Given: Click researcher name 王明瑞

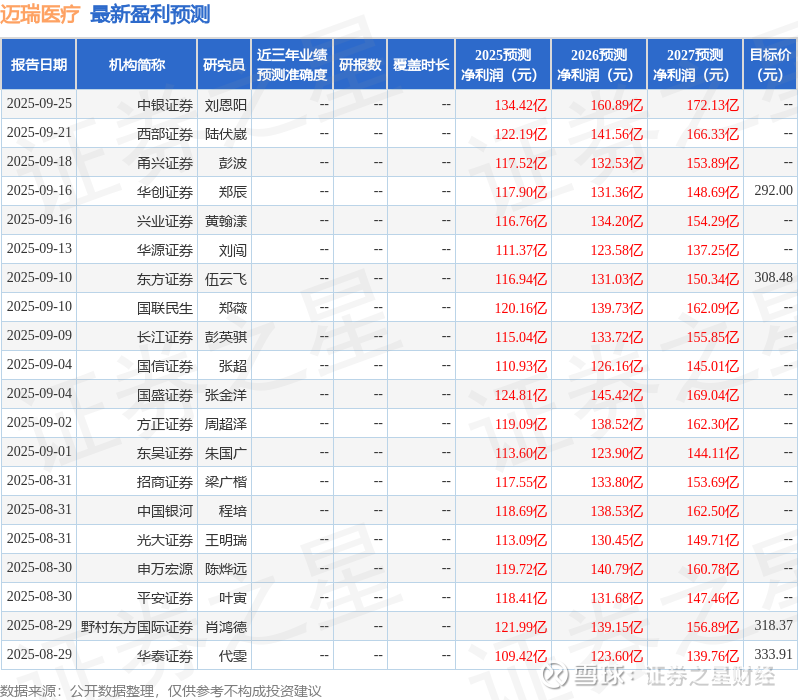Looking at the screenshot, I should pos(226,541).
